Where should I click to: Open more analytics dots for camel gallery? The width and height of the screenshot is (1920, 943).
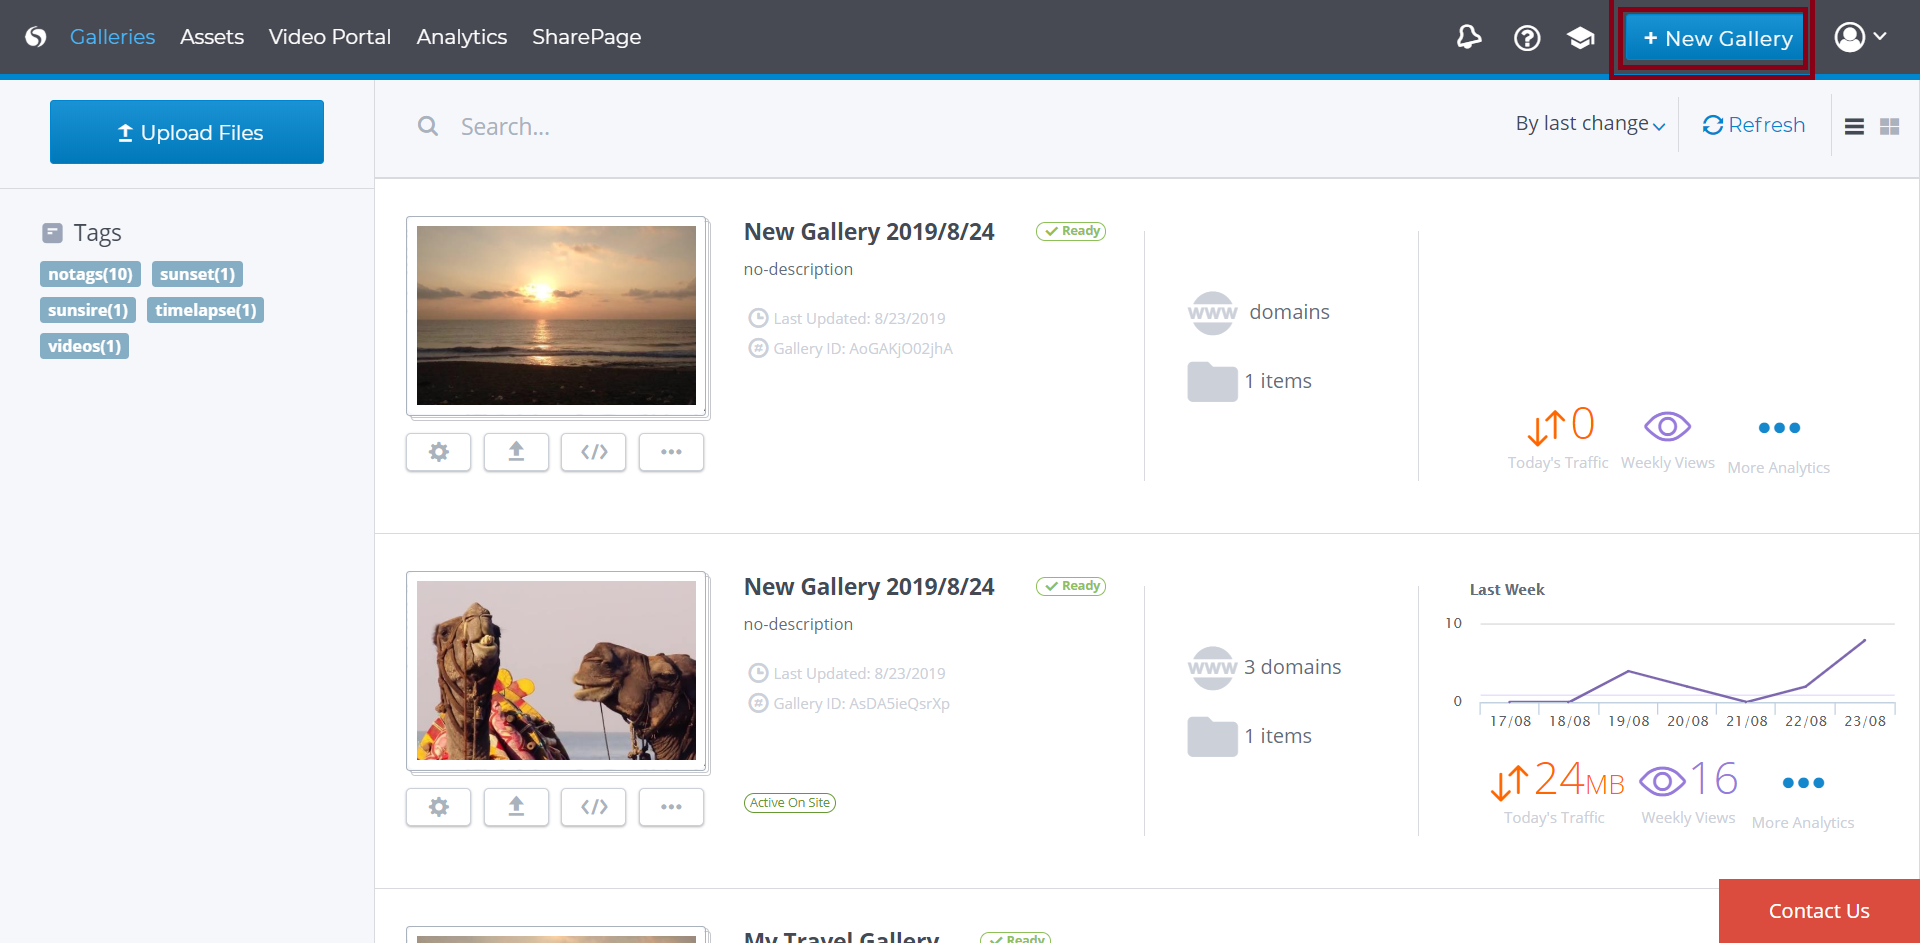pos(1803,783)
